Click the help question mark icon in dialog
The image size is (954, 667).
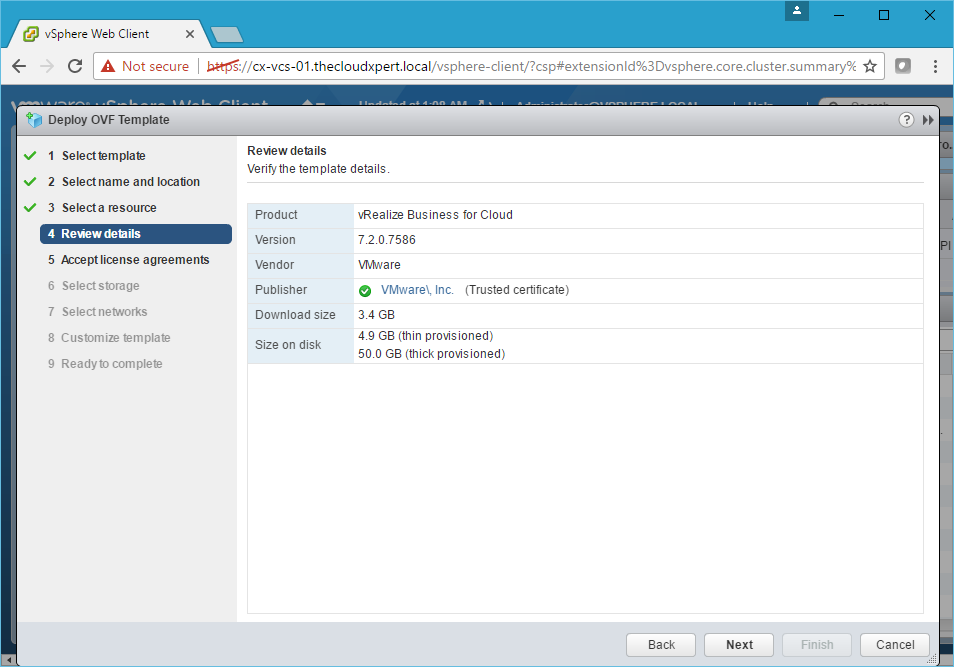[x=906, y=120]
